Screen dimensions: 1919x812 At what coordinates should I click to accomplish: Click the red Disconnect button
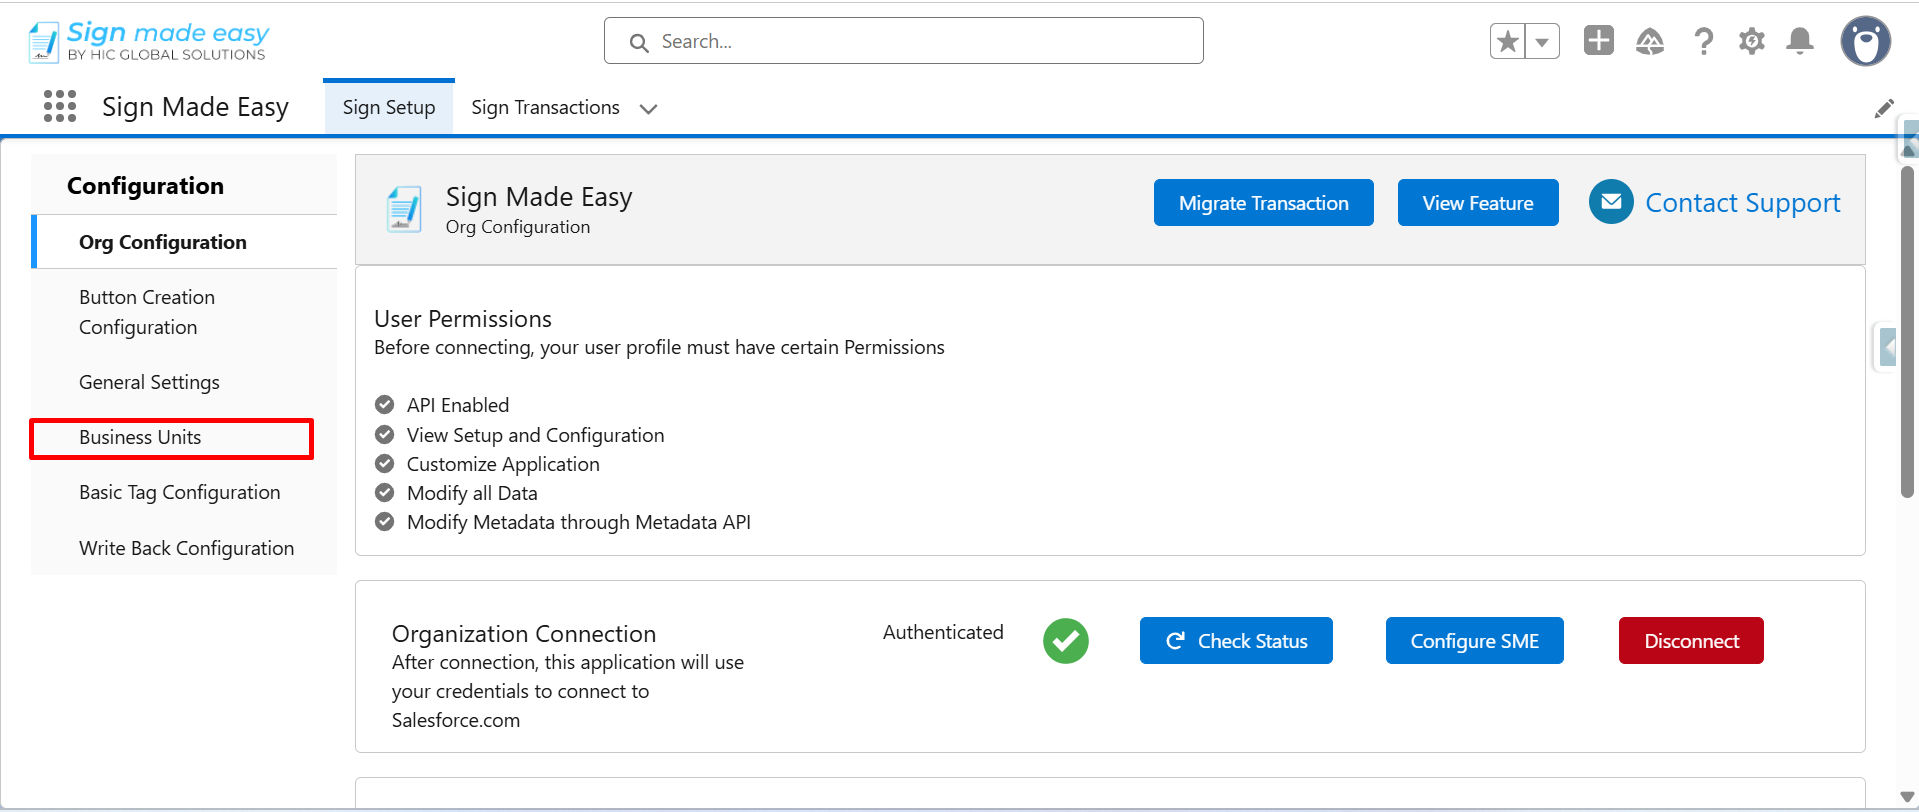pos(1691,641)
